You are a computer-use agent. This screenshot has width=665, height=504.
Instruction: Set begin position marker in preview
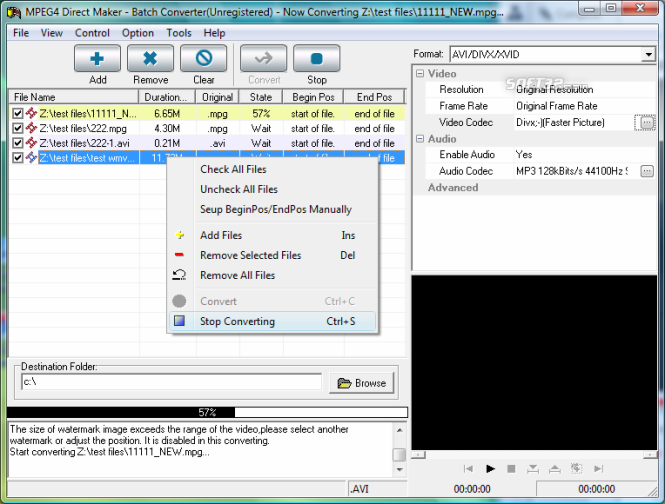(x=533, y=469)
